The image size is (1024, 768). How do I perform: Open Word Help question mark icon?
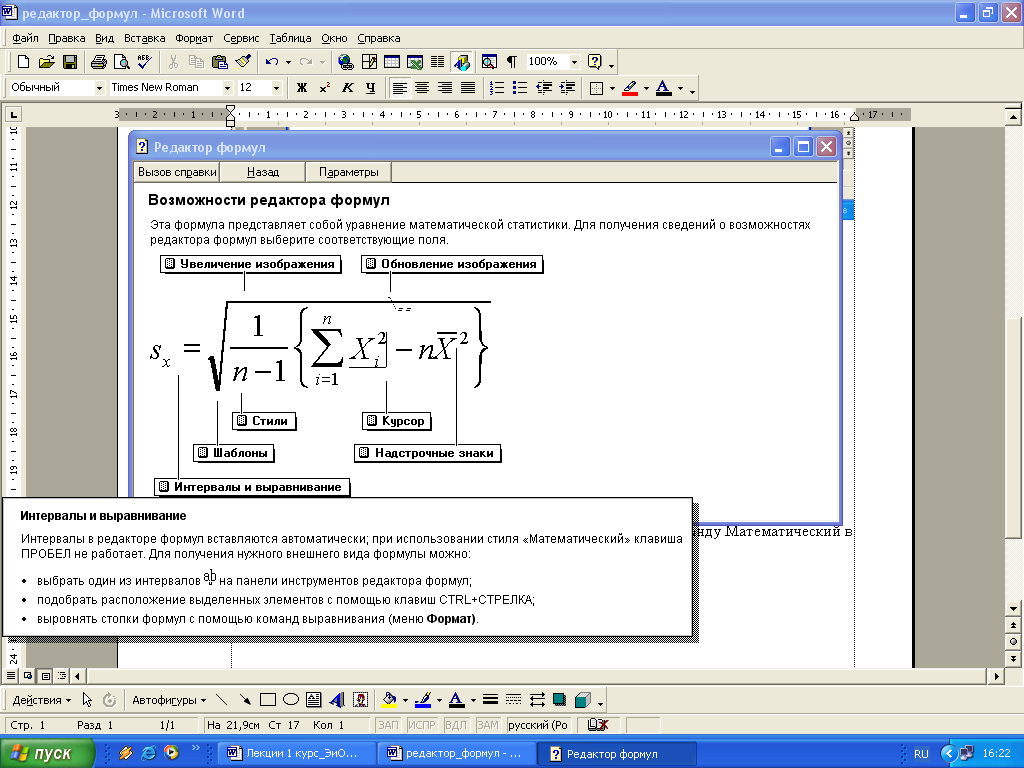pyautogui.click(x=595, y=62)
